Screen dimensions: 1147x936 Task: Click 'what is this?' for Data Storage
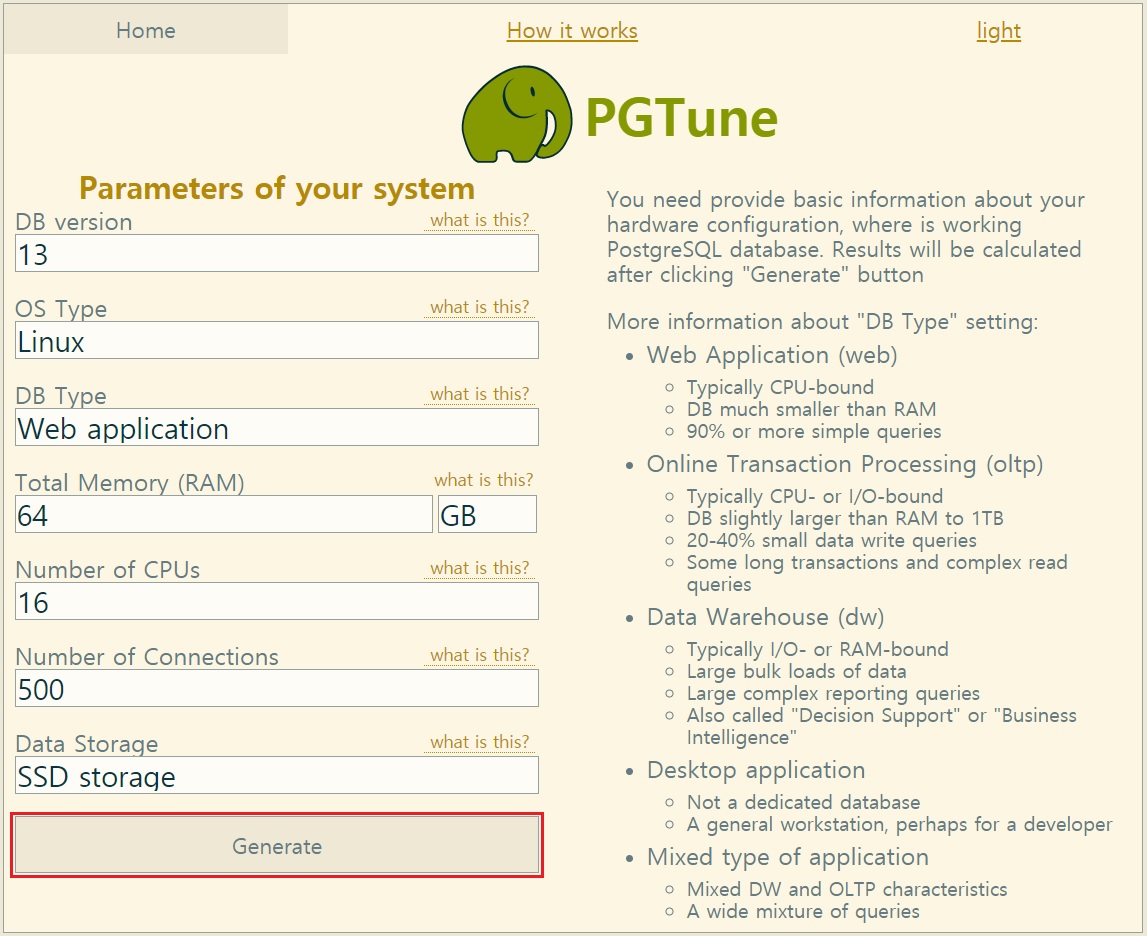(479, 742)
